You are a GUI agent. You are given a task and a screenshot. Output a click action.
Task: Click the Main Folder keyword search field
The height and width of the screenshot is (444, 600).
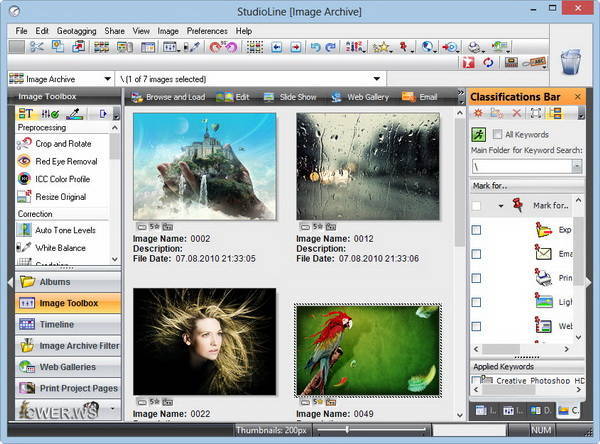tap(522, 166)
